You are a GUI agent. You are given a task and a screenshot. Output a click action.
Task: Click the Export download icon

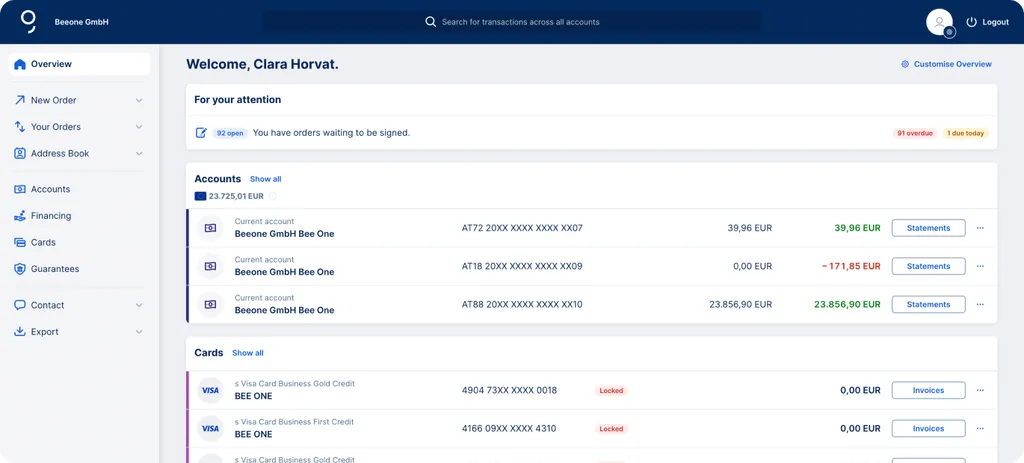(x=20, y=332)
